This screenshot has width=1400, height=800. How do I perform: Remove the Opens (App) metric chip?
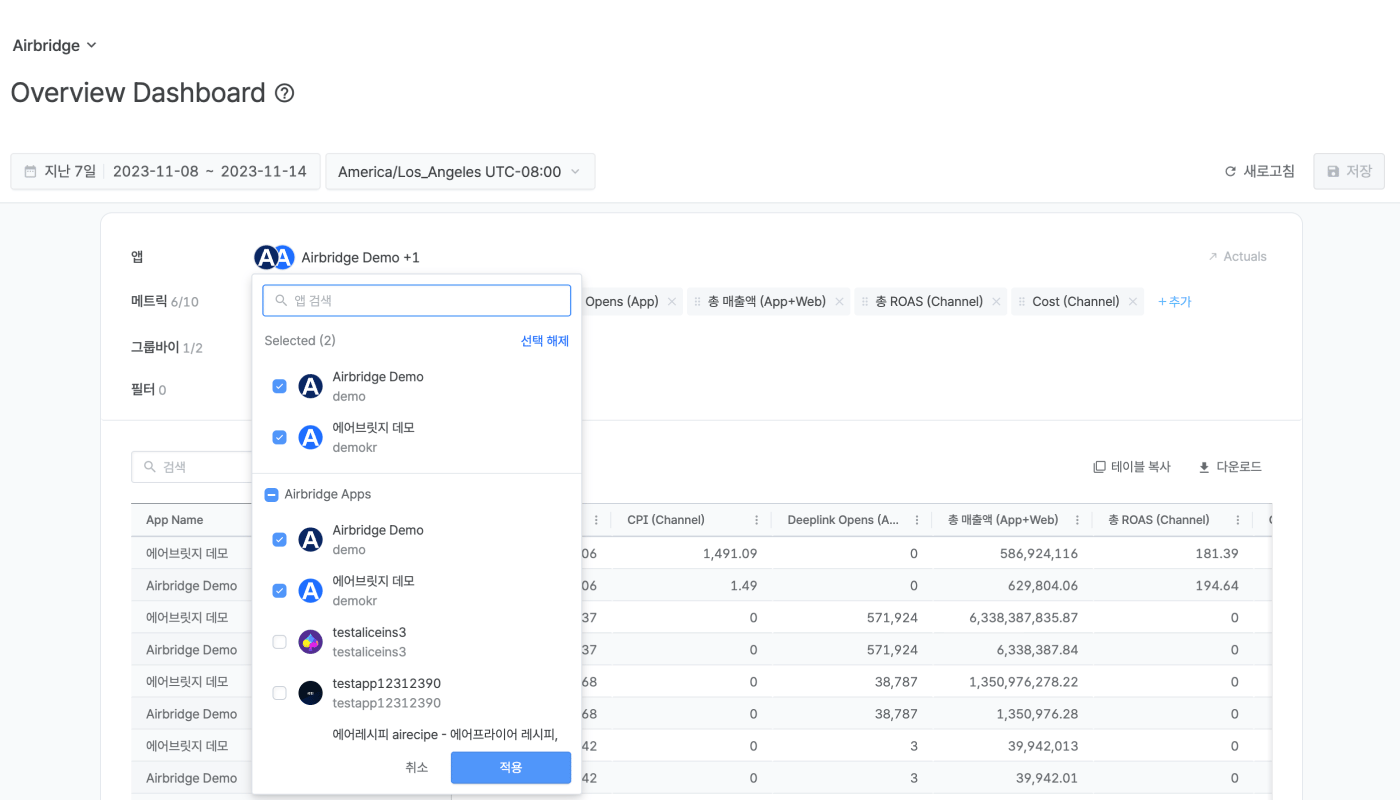click(672, 301)
